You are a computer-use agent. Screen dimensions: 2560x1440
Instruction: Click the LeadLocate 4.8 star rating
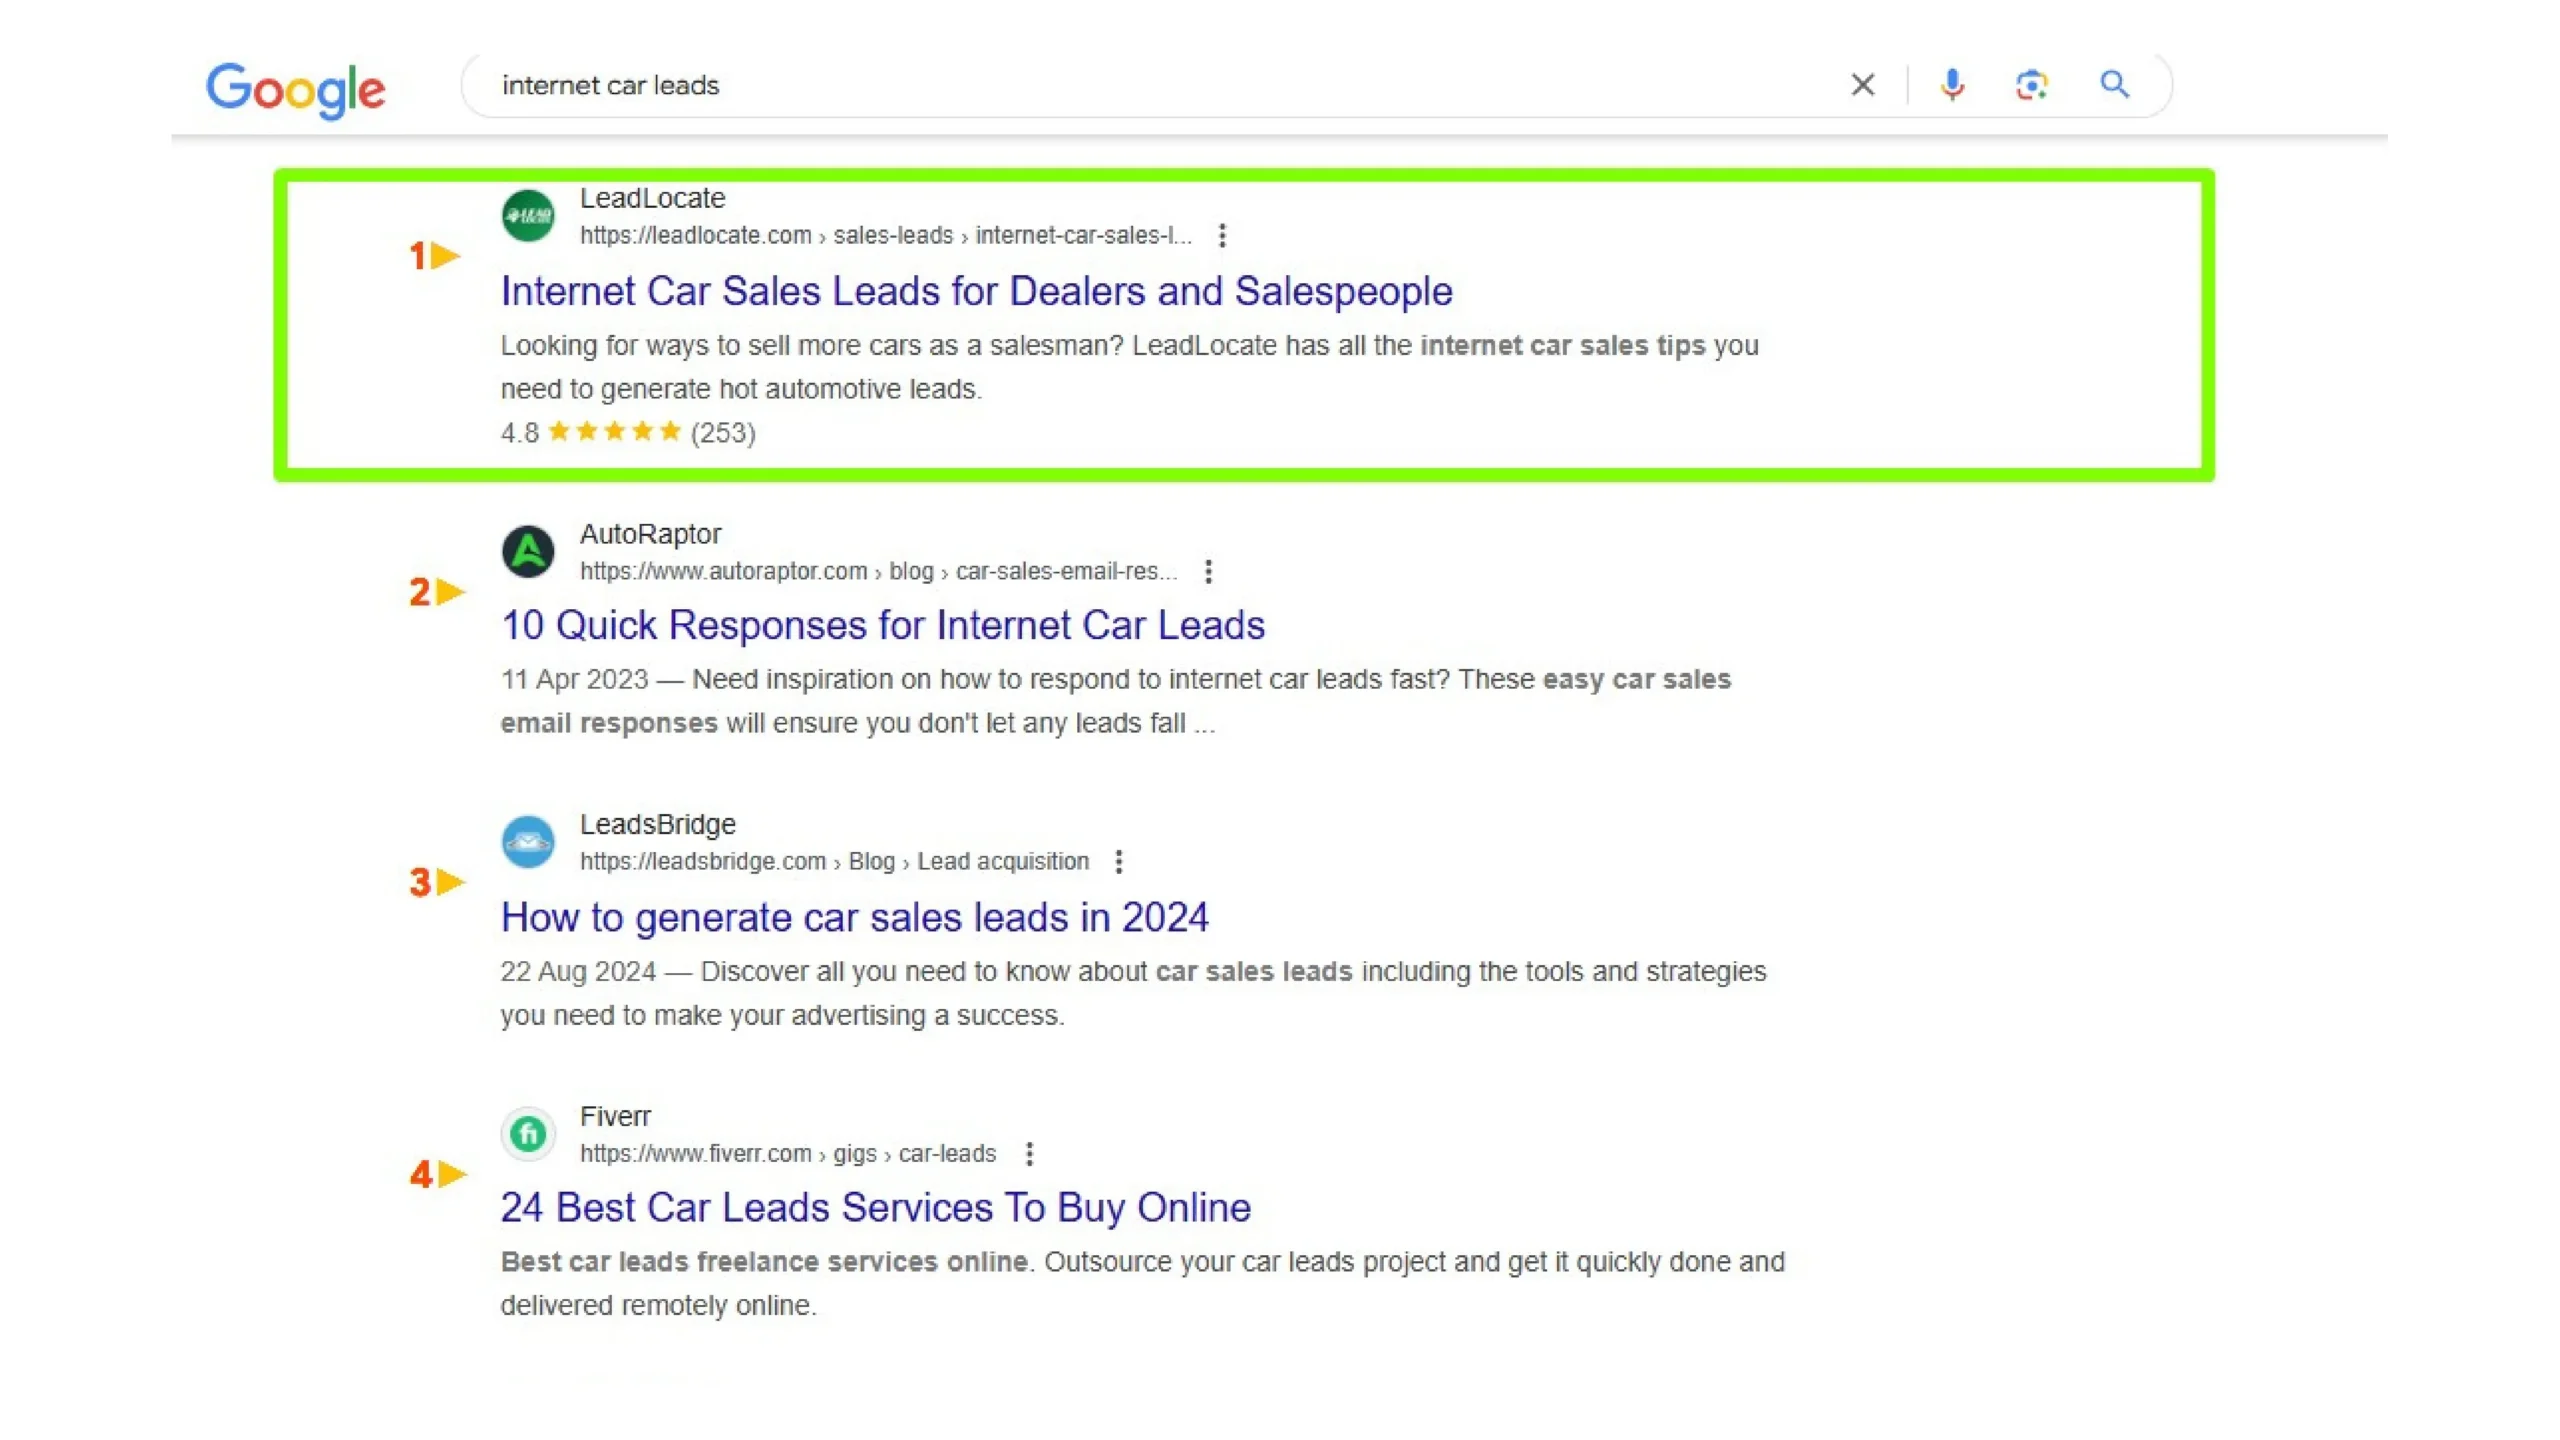[x=614, y=432]
